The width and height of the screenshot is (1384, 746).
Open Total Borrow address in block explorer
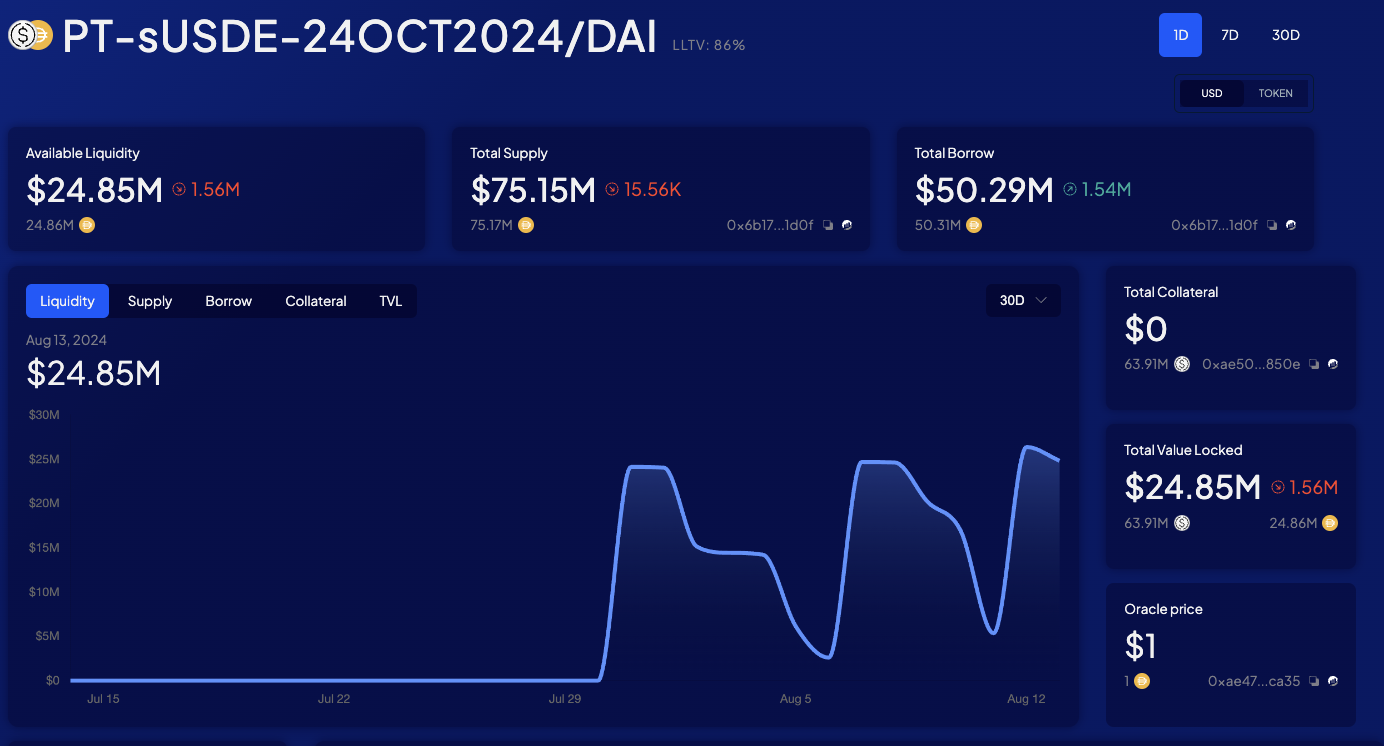point(1291,226)
